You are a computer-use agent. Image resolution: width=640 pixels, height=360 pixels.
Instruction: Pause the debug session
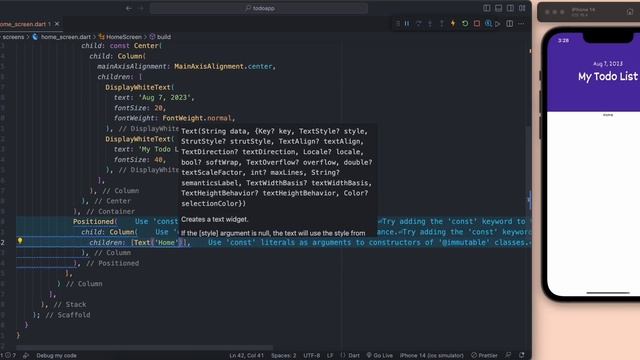coord(407,24)
